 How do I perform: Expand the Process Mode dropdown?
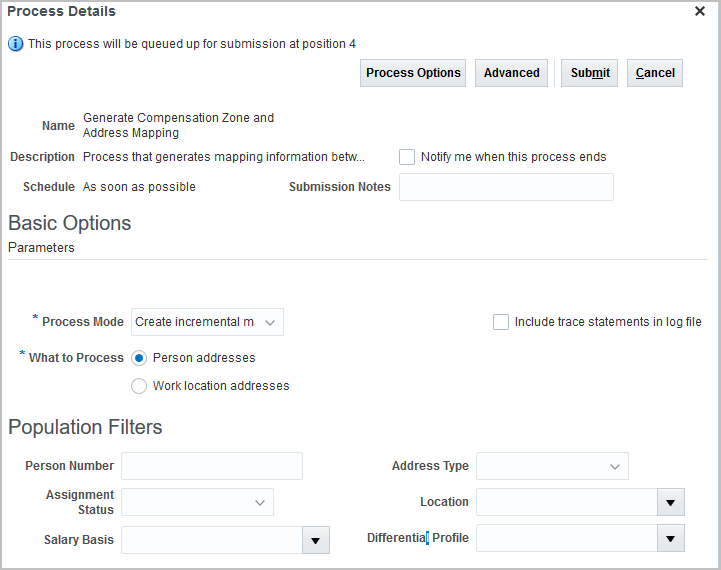click(x=271, y=322)
